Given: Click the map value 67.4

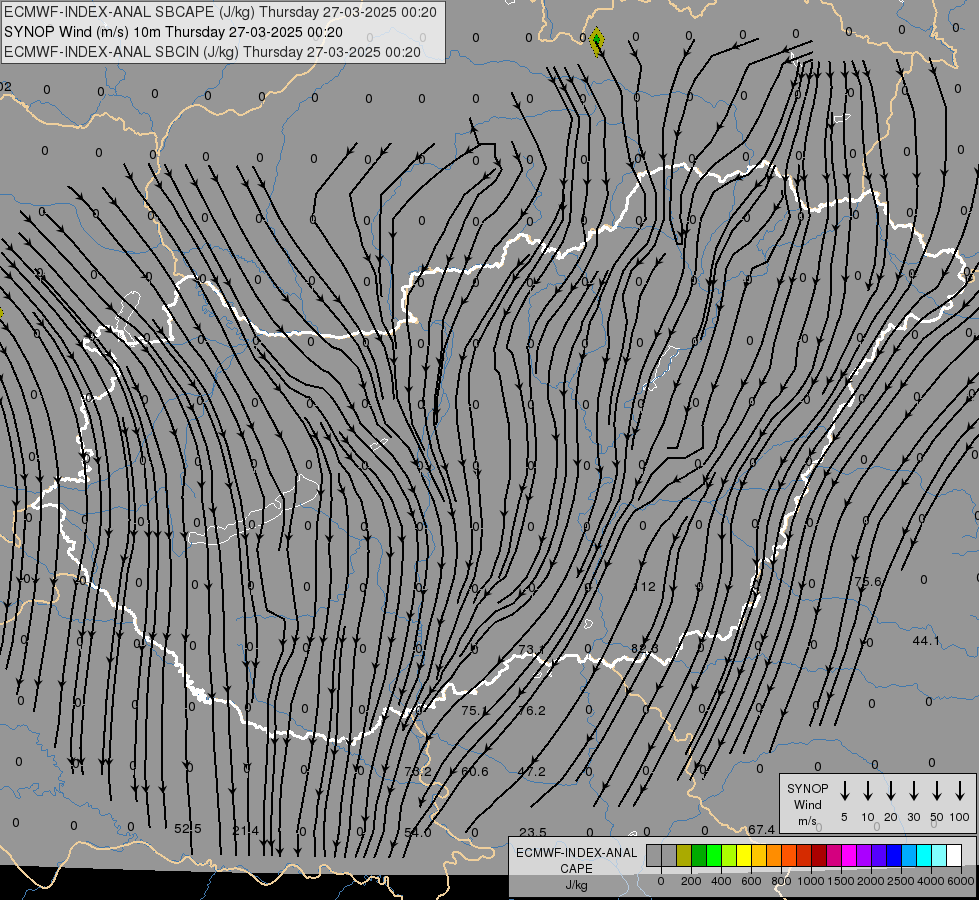Looking at the screenshot, I should click(762, 829).
